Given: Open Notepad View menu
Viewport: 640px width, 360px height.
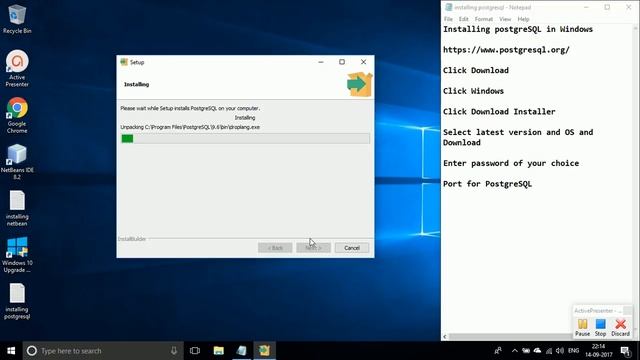Looking at the screenshot, I should pyautogui.click(x=505, y=19).
